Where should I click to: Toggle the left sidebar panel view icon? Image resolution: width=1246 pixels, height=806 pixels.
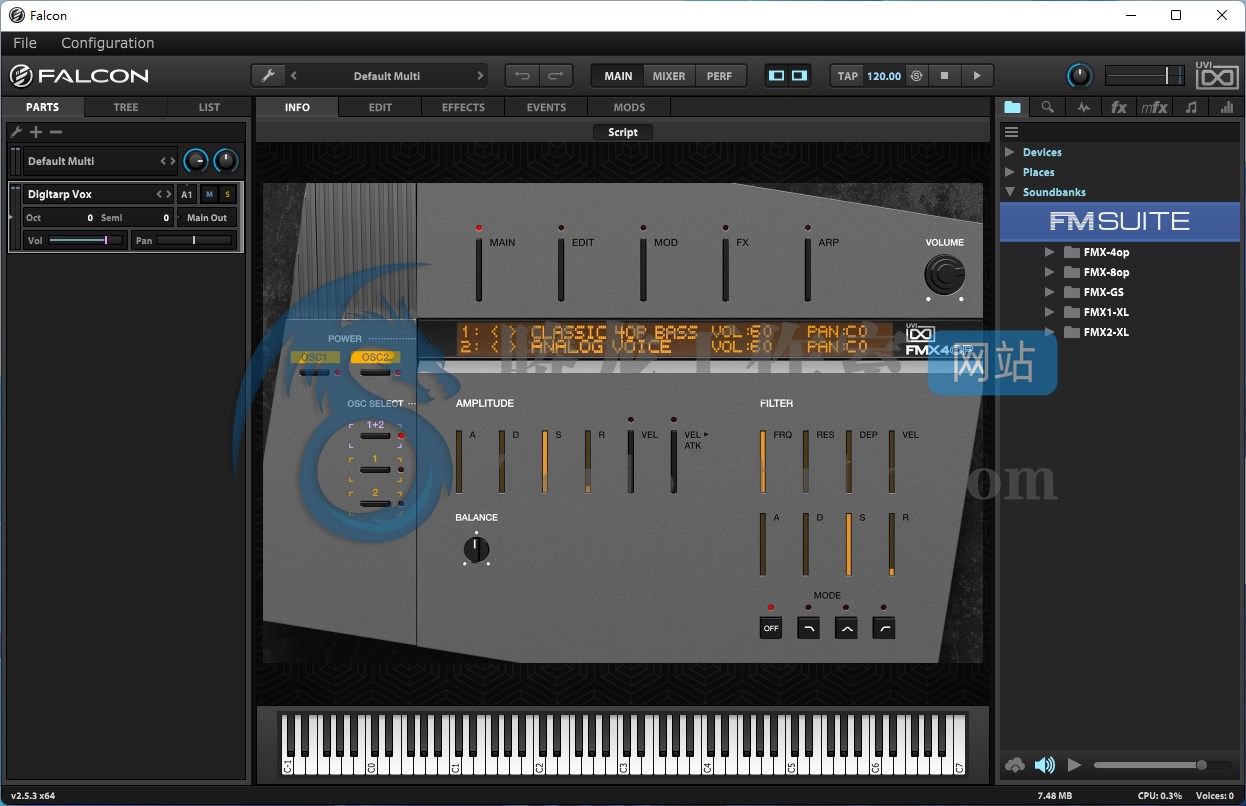[776, 76]
